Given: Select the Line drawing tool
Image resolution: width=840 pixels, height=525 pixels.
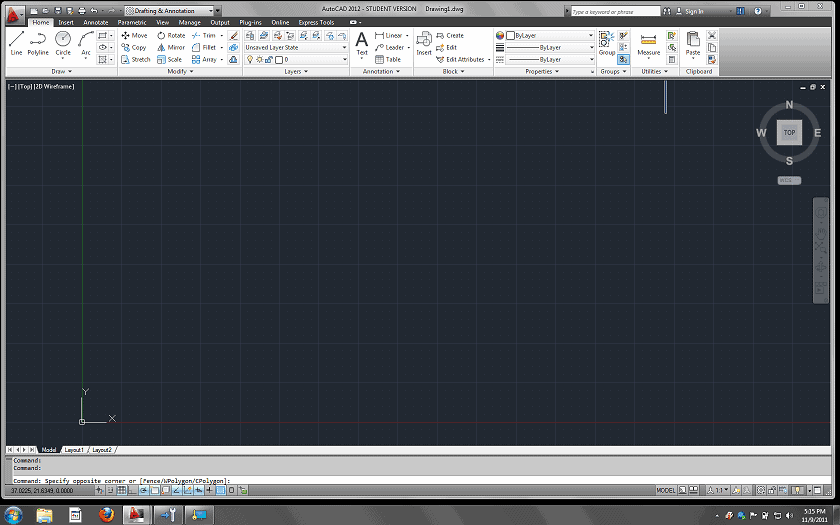Looking at the screenshot, I should point(16,43).
